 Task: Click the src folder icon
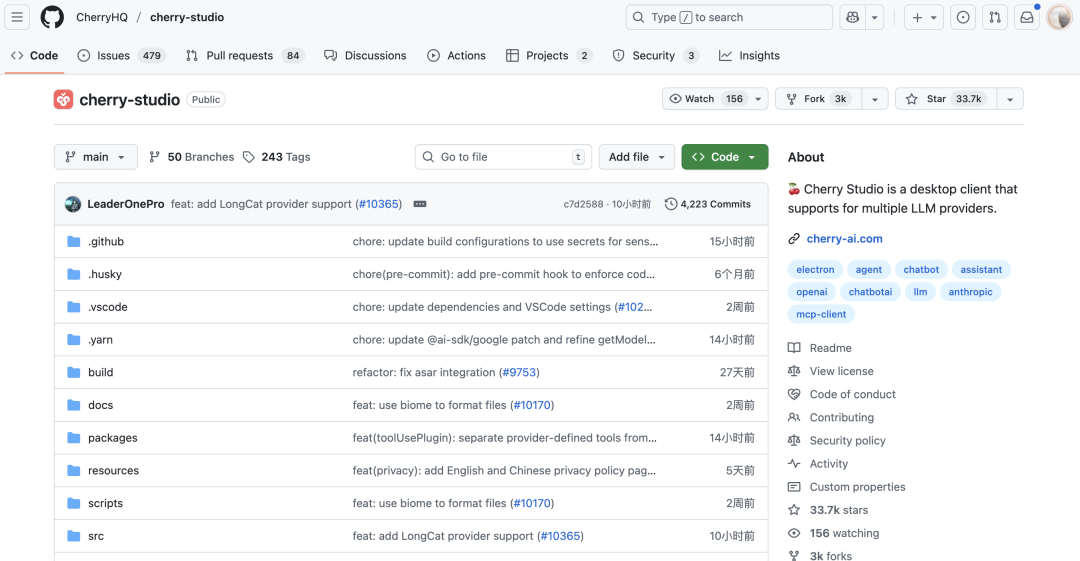tap(74, 536)
